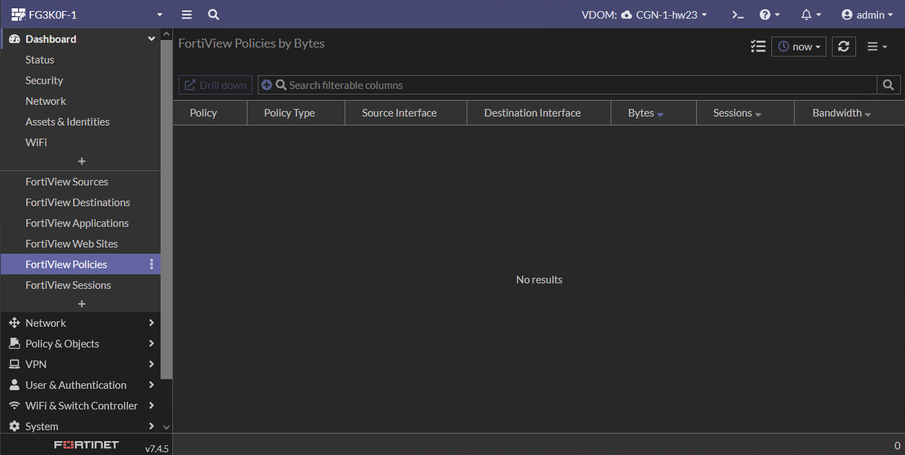The height and width of the screenshot is (455, 905).
Task: Click the search magnifier button at right
Action: point(888,85)
